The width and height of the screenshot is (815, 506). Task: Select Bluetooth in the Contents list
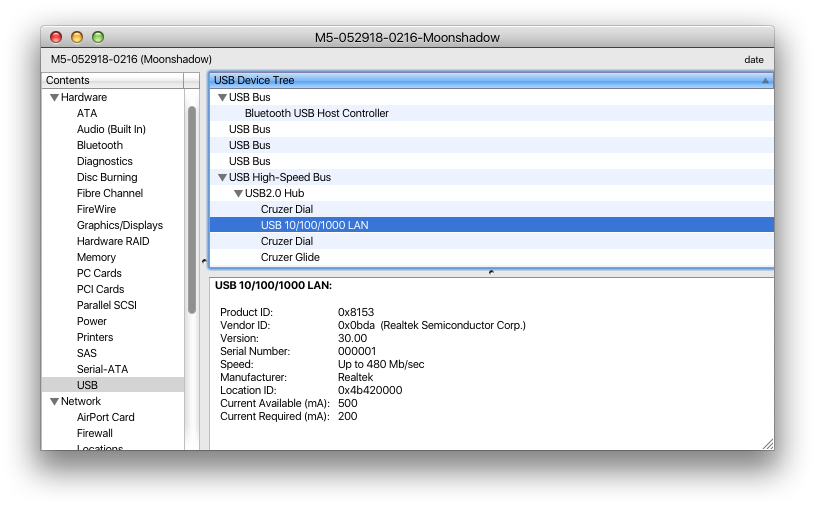(x=99, y=145)
